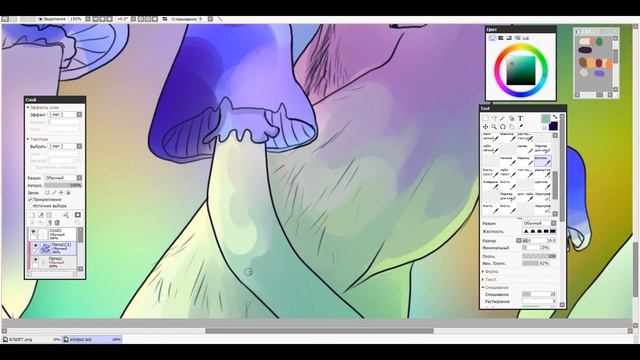Toggle lock all padlock icon
This screenshot has width=640, height=360.
(x=68, y=192)
